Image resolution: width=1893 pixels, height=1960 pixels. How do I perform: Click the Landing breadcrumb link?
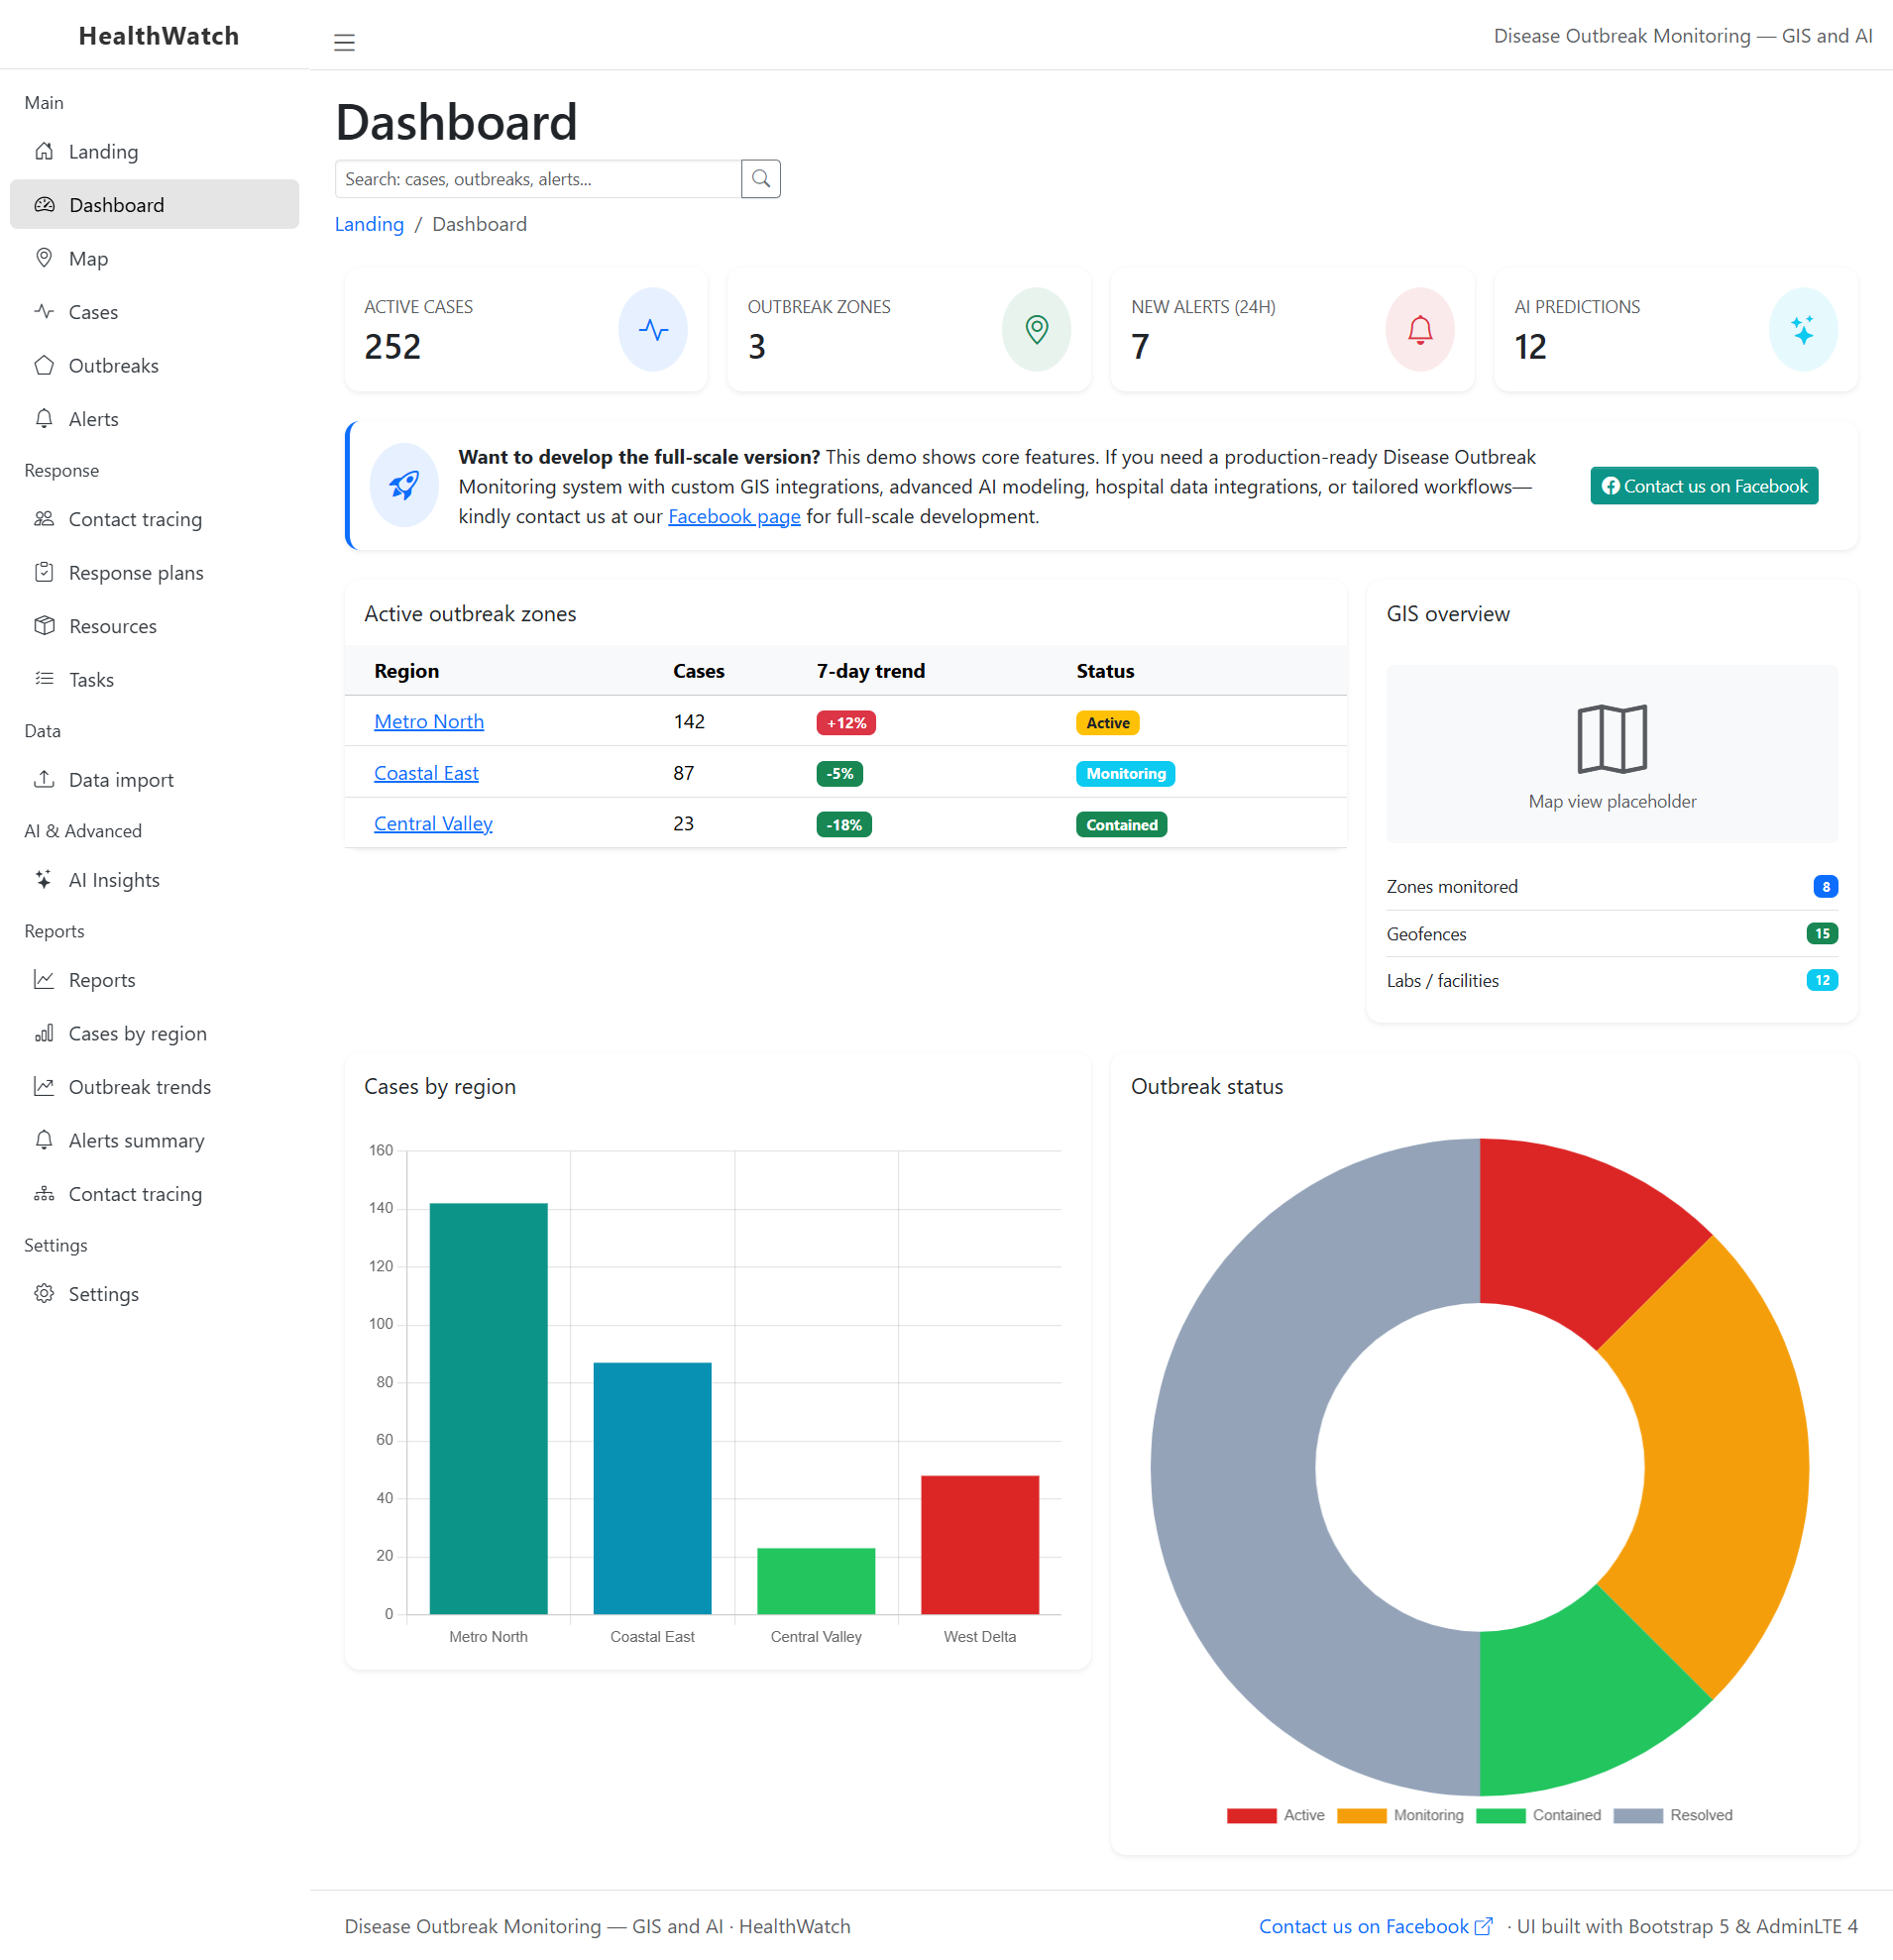coord(368,223)
